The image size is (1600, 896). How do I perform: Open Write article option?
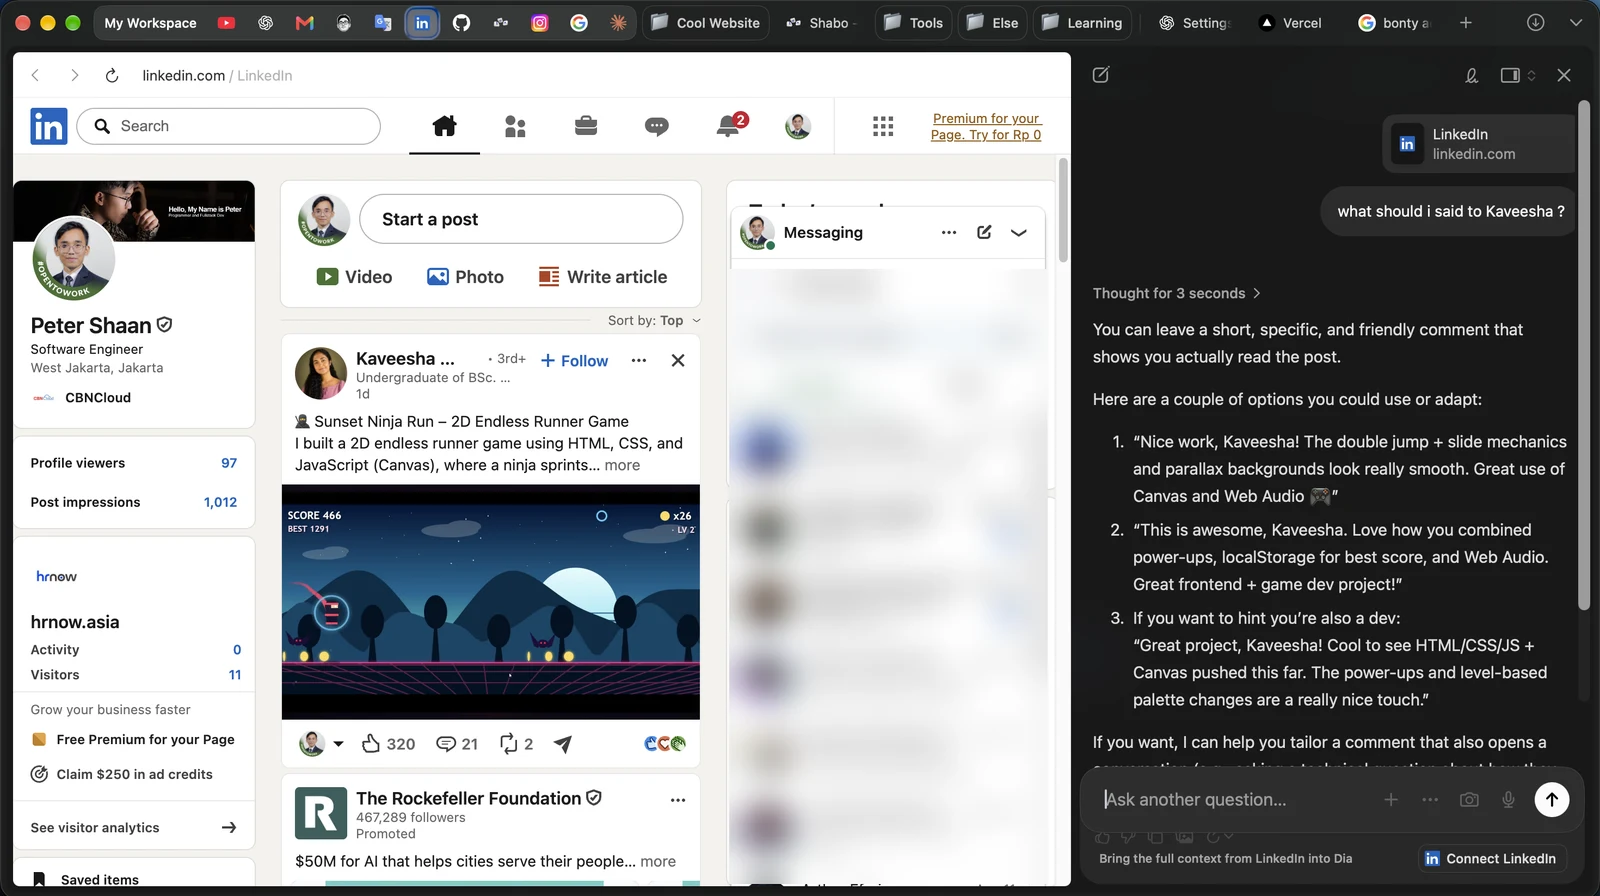coord(603,277)
